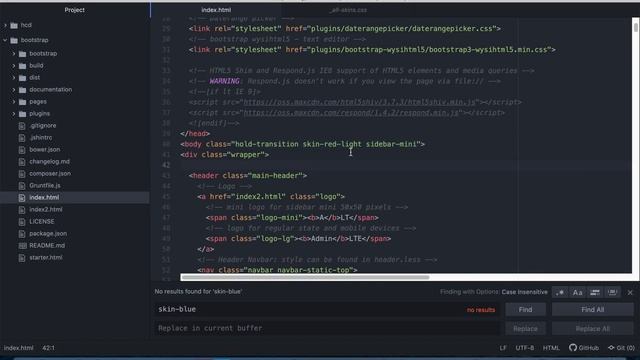Image resolution: width=640 pixels, height=360 pixels.
Task: Click the Git (0) status icon
Action: (x=611, y=348)
